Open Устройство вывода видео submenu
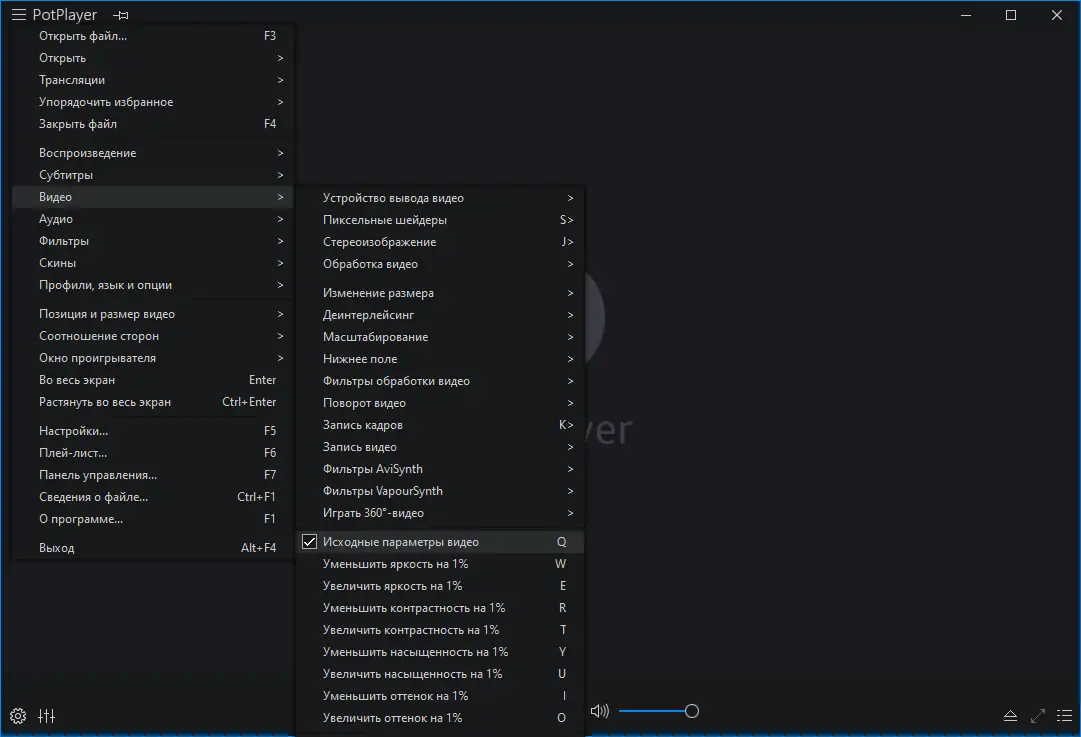 click(x=440, y=198)
